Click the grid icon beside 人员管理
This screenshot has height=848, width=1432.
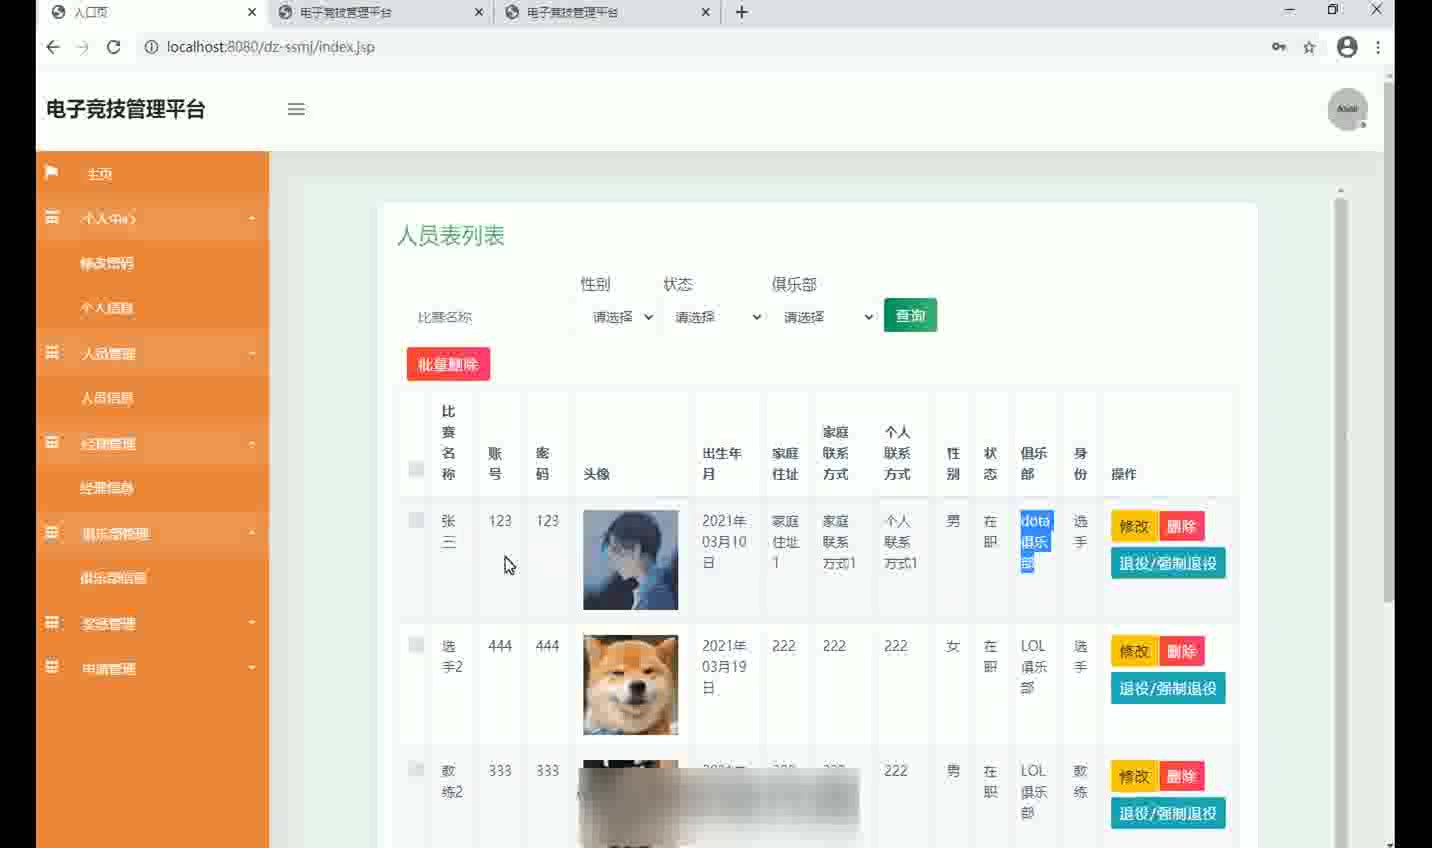coord(52,352)
